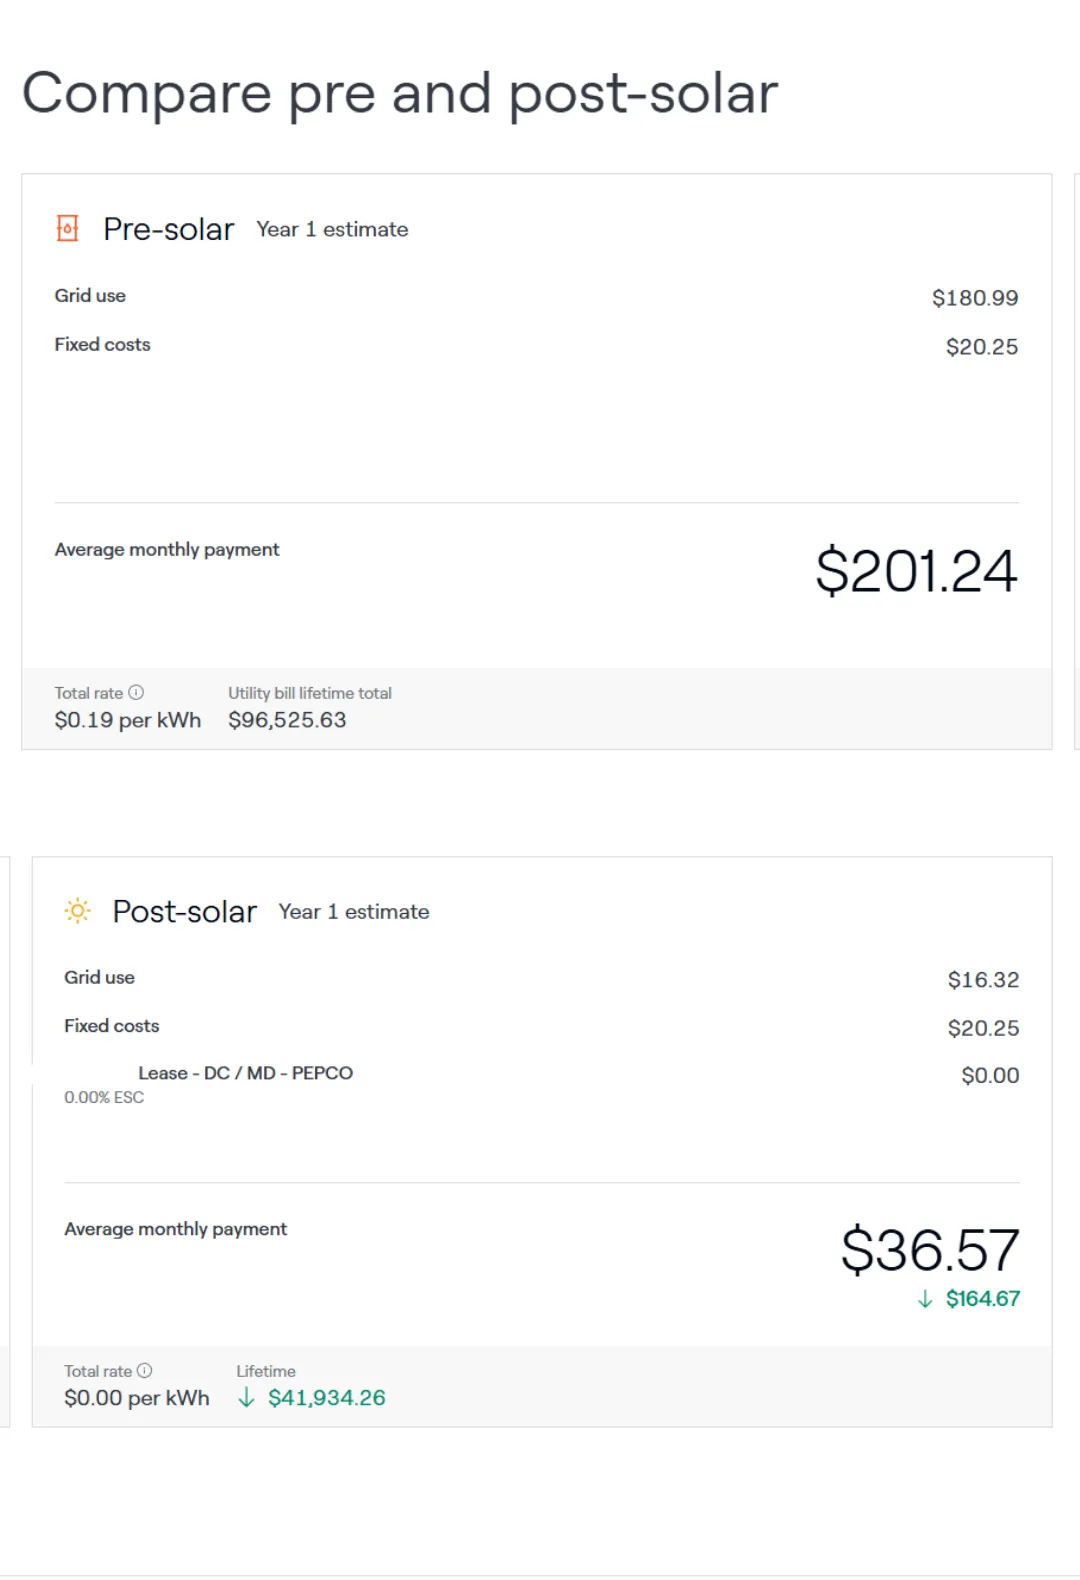Select the Pre-solar heading
The height and width of the screenshot is (1580, 1080).
coord(169,229)
